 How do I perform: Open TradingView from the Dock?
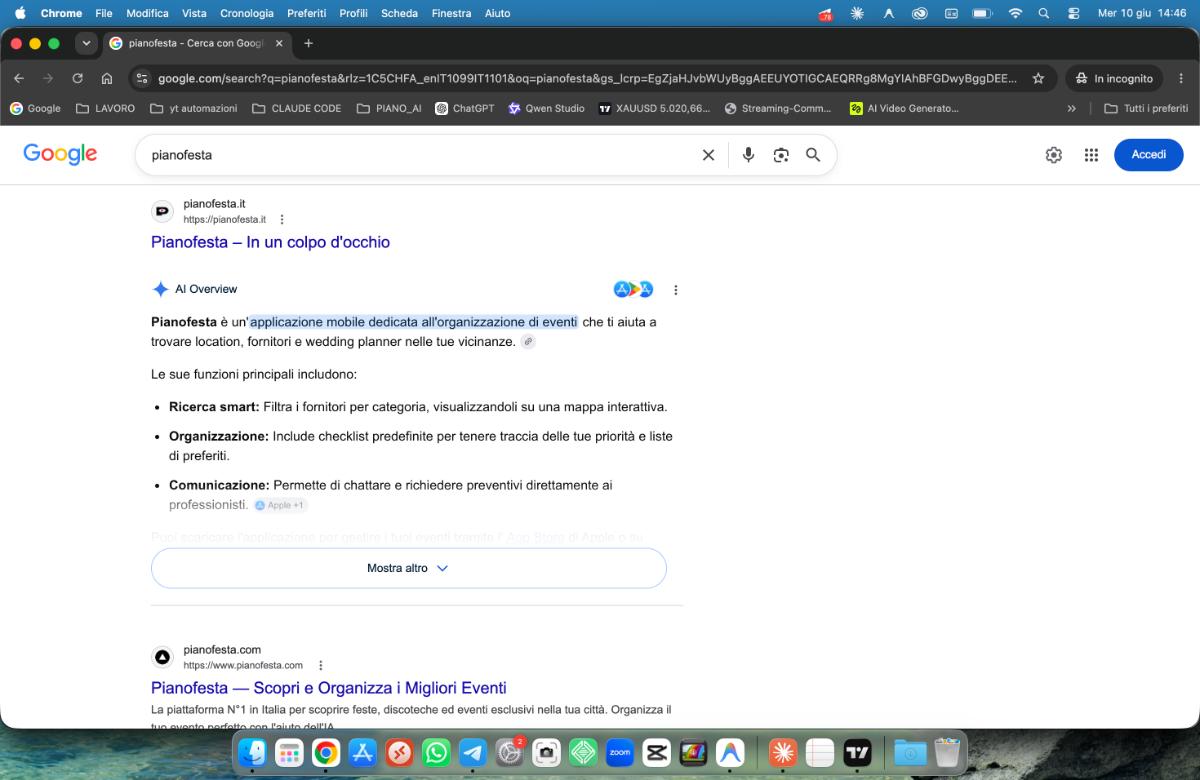(857, 752)
